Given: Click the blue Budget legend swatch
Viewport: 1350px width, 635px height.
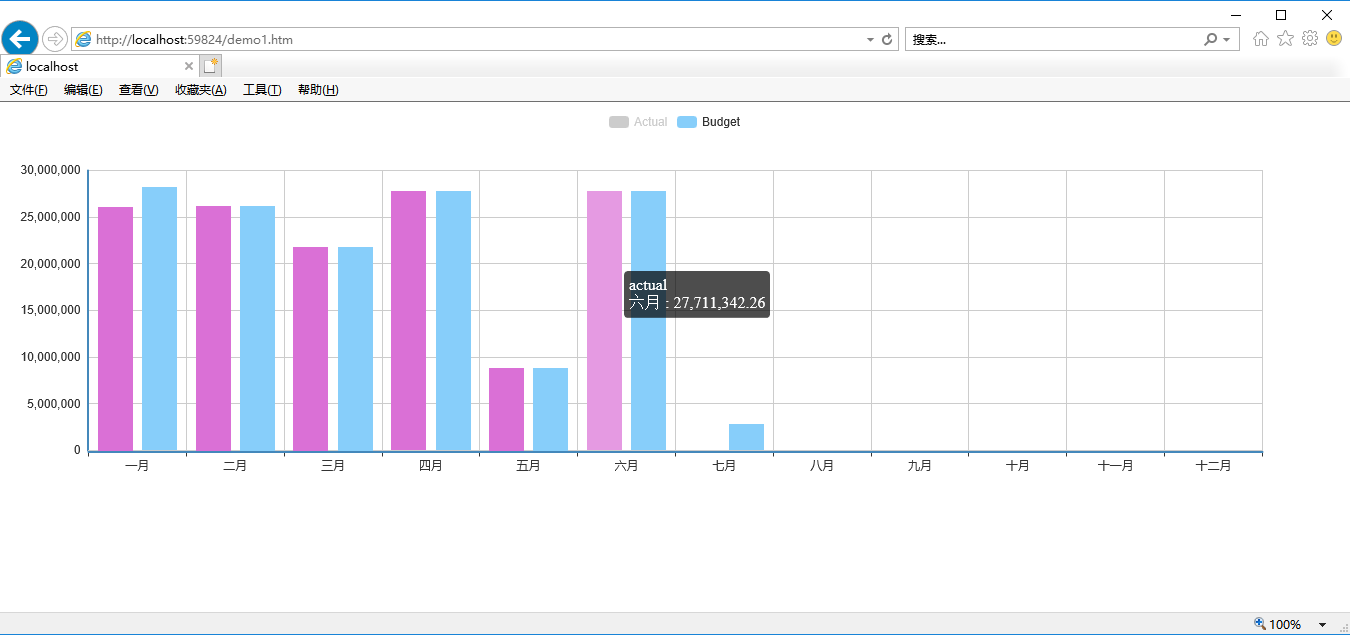Looking at the screenshot, I should pos(687,122).
